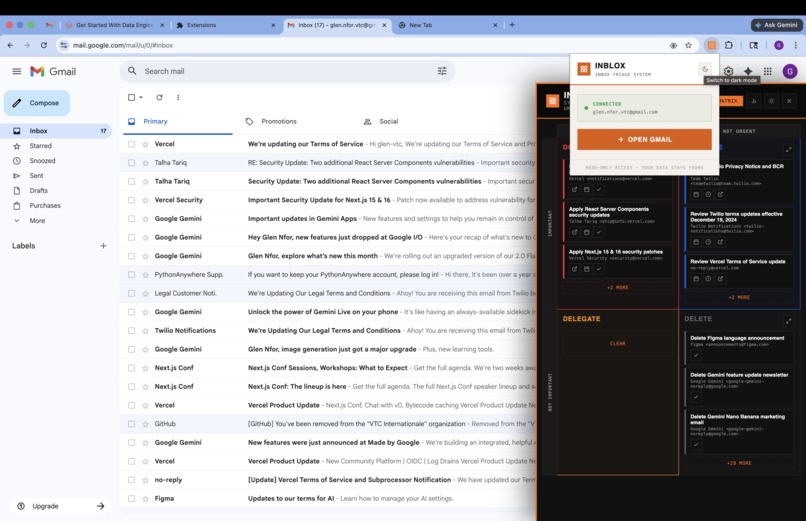Screen dimensions: 806x521
Task: Open the Review Vercel Terms of Service email
Action: coord(720,279)
